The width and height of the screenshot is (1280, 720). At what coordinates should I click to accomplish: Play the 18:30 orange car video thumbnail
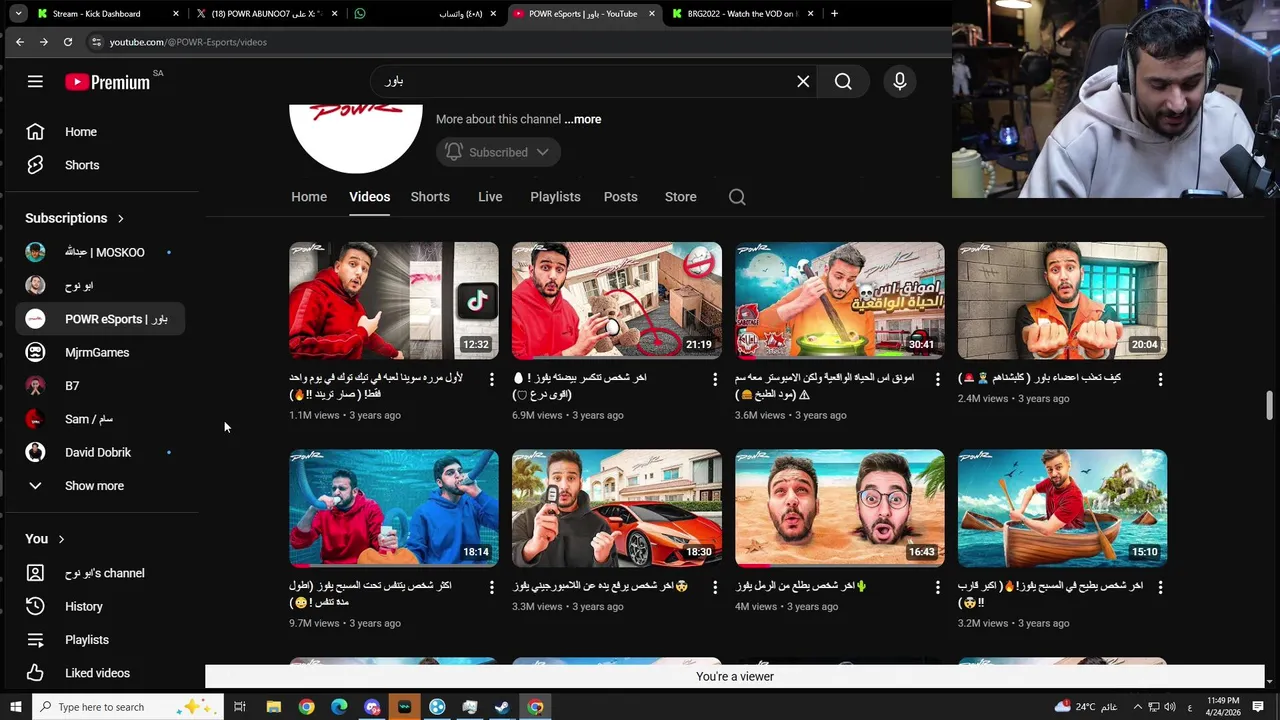(x=617, y=508)
